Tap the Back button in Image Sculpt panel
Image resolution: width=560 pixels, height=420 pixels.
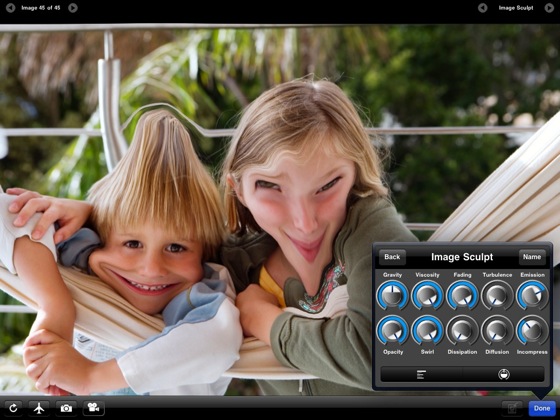(x=392, y=257)
